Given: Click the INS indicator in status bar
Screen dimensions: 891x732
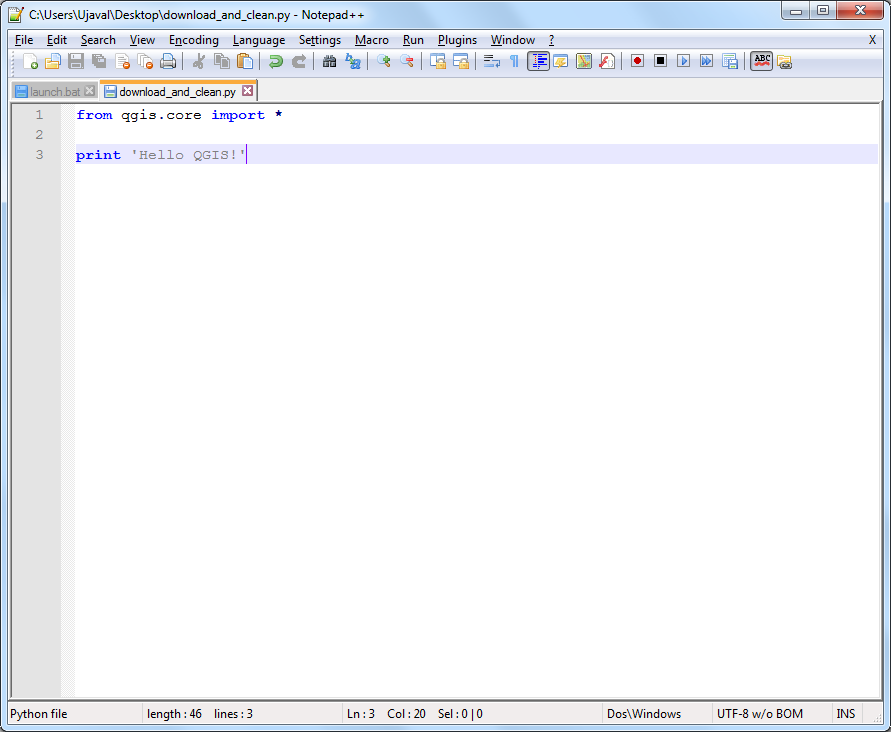Looking at the screenshot, I should pos(845,714).
